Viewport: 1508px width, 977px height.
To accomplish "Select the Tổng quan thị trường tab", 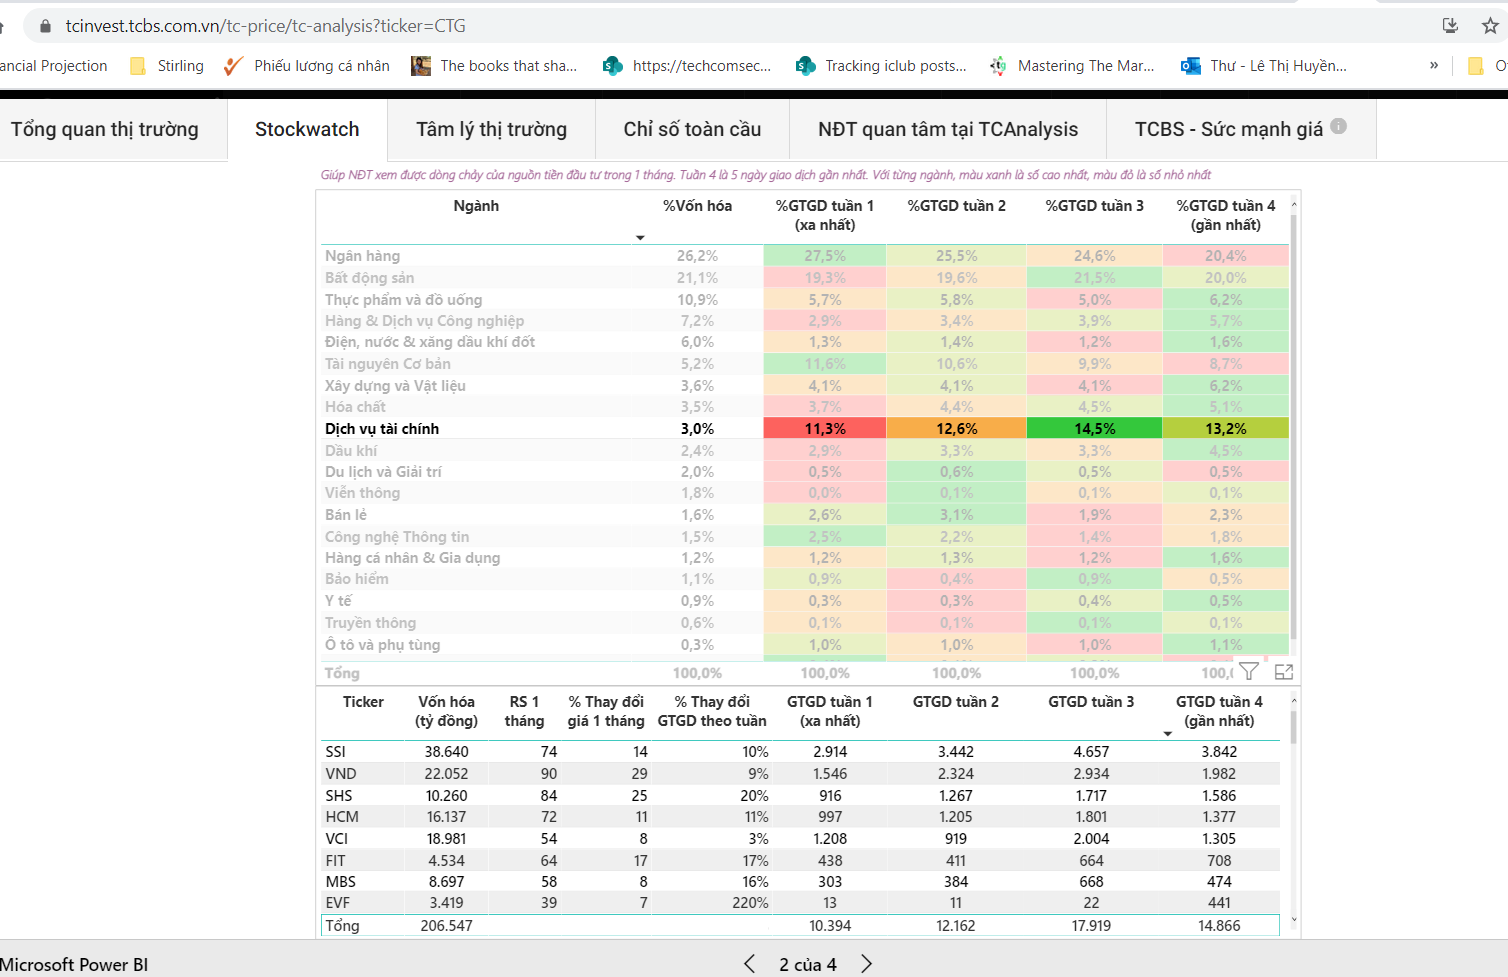I will (105, 129).
